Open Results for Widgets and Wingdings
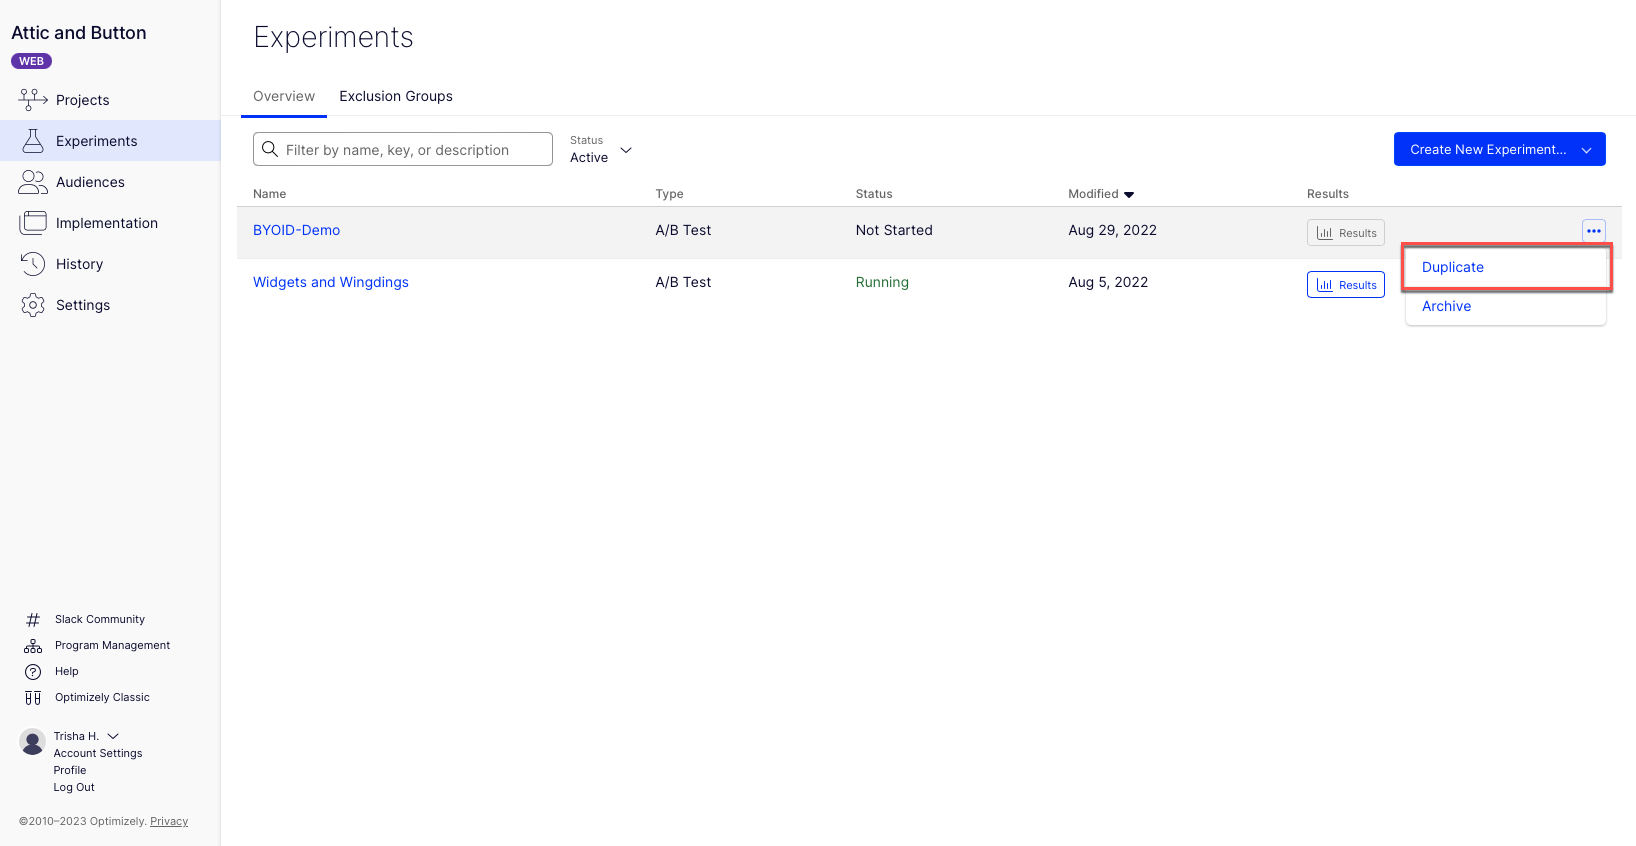The image size is (1636, 846). 1346,285
